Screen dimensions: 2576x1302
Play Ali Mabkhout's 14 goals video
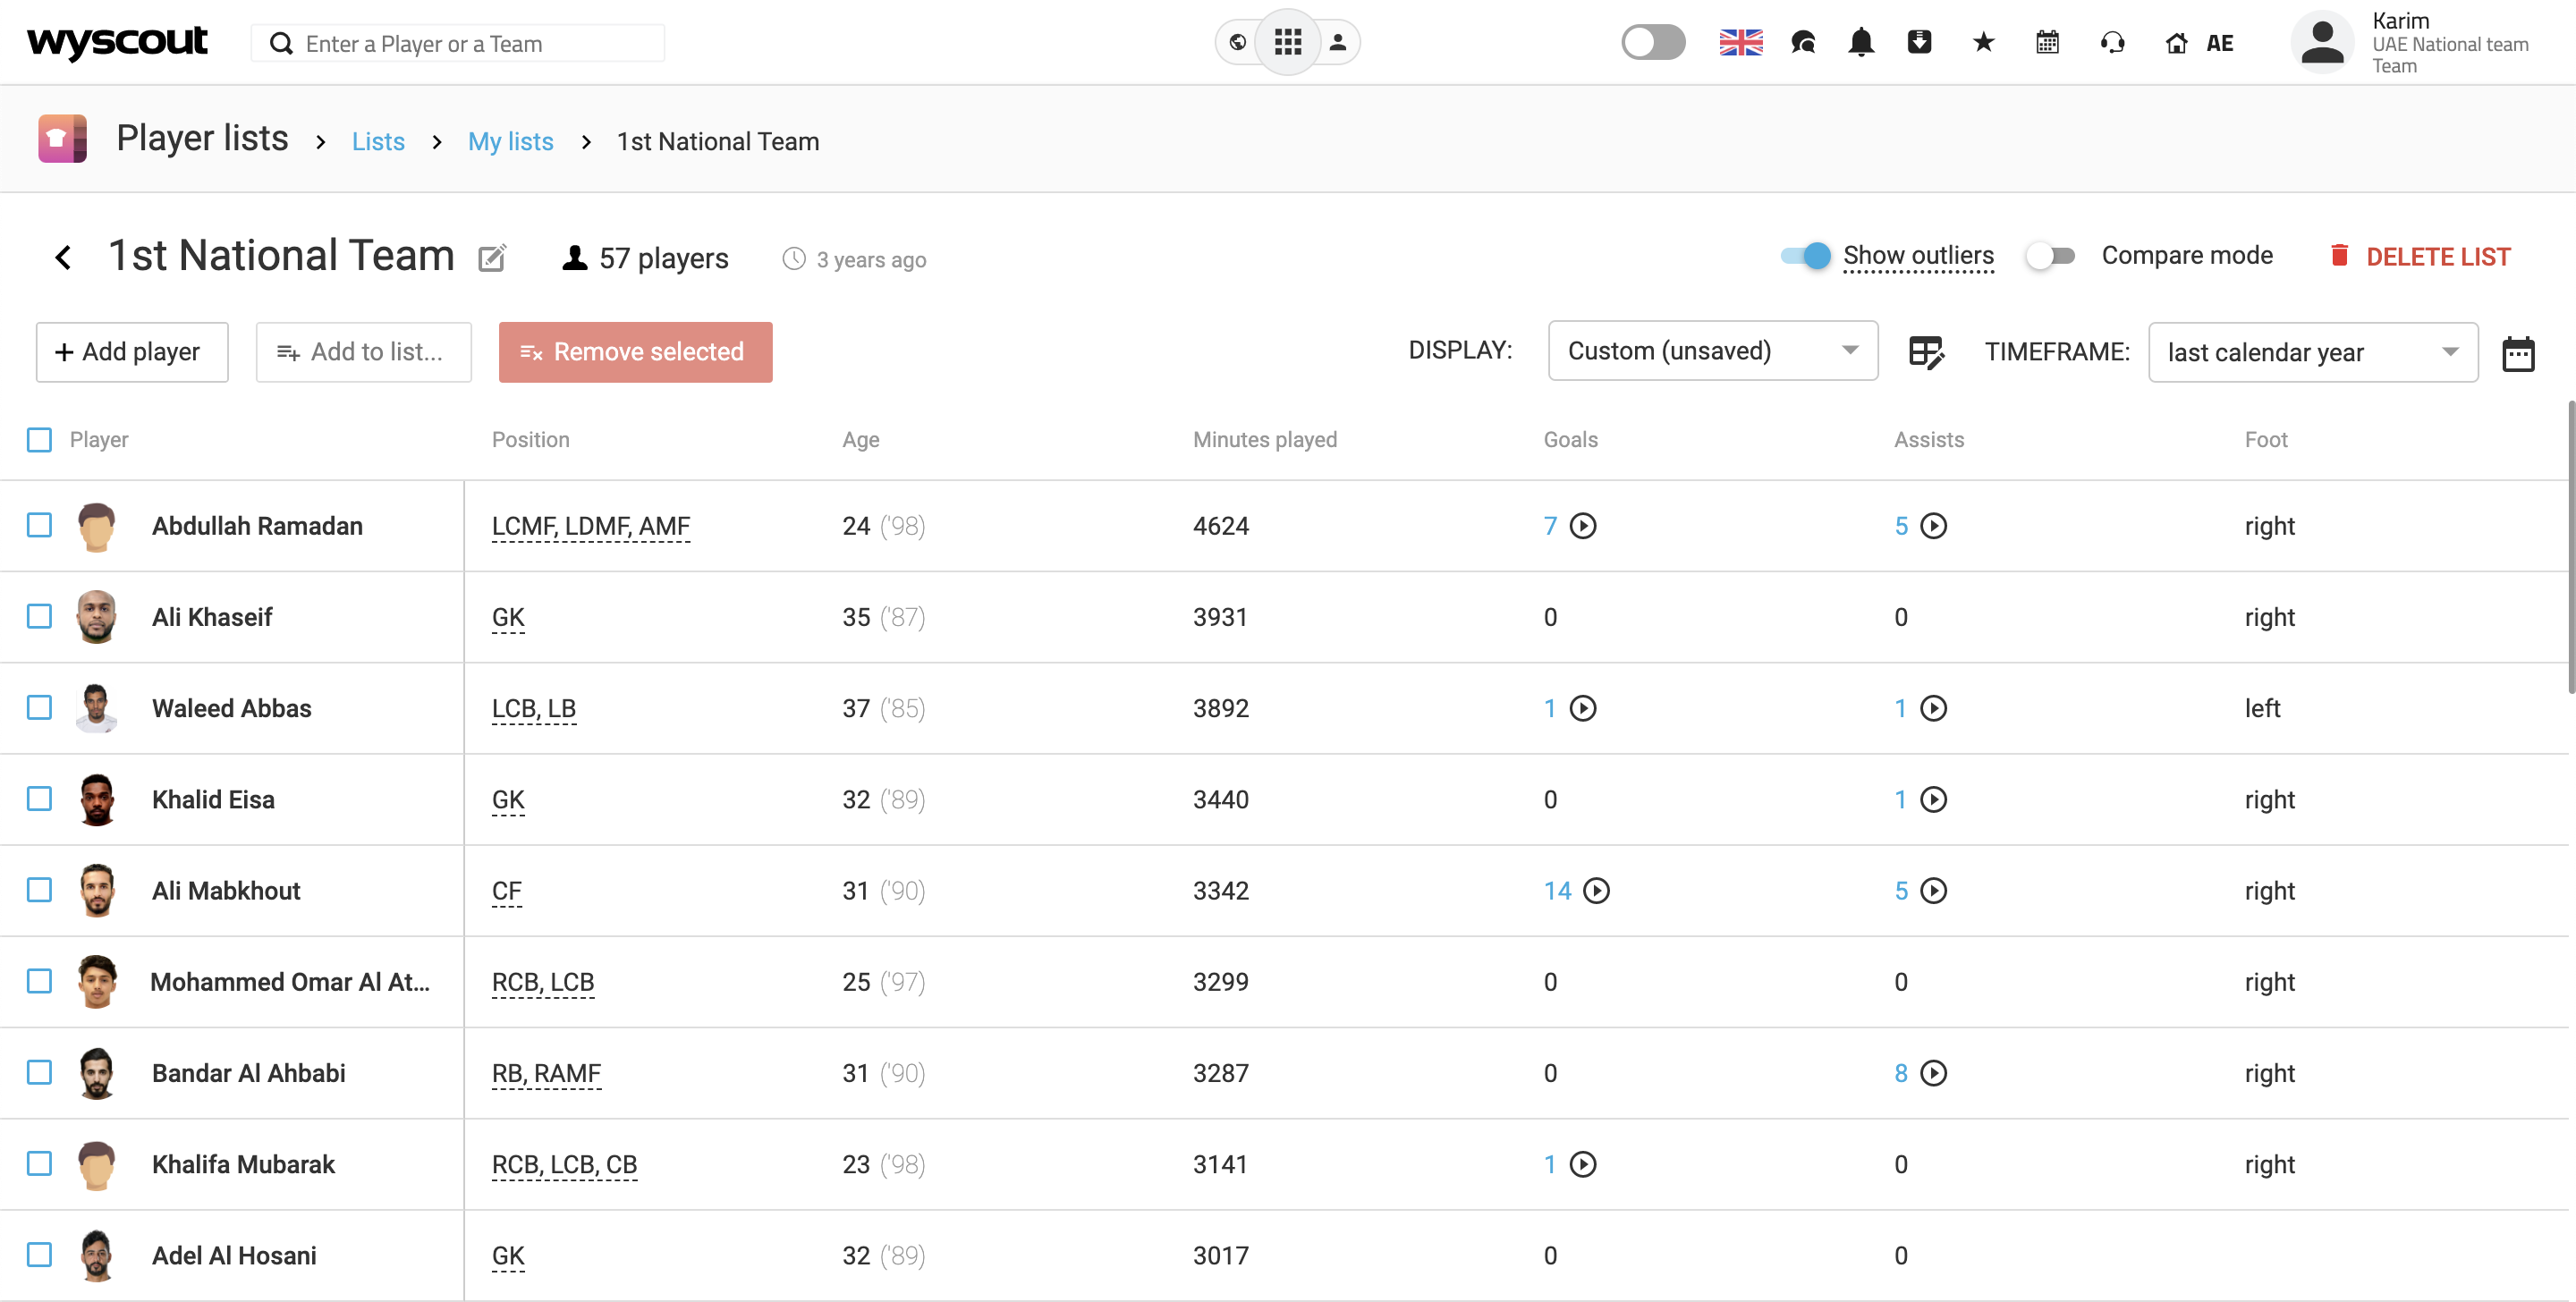[x=1596, y=891]
